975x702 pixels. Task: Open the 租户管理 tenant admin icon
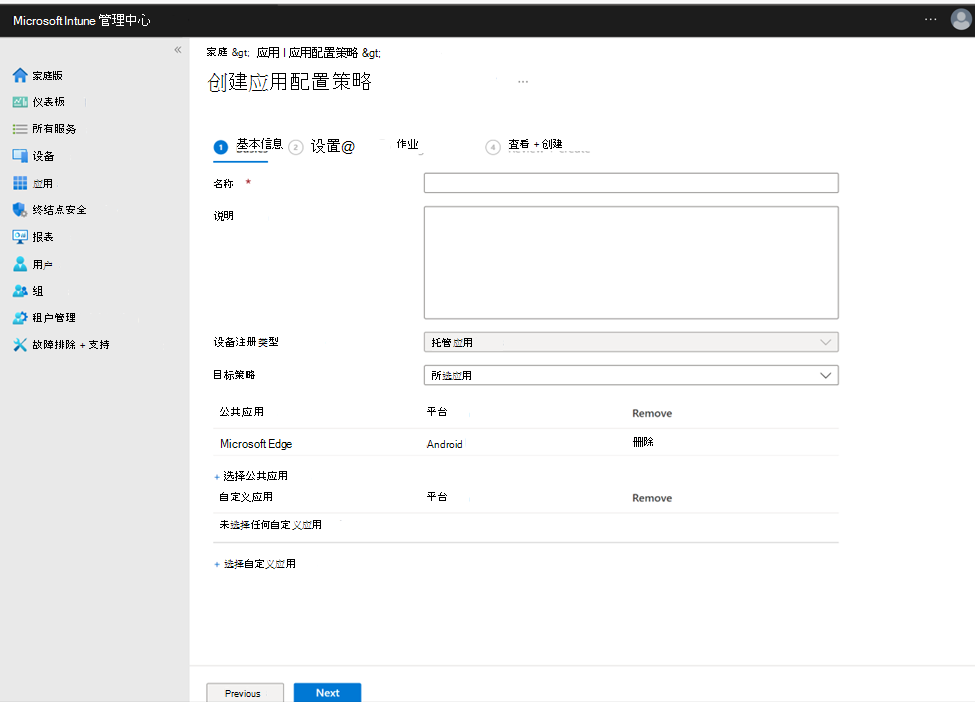click(x=20, y=318)
